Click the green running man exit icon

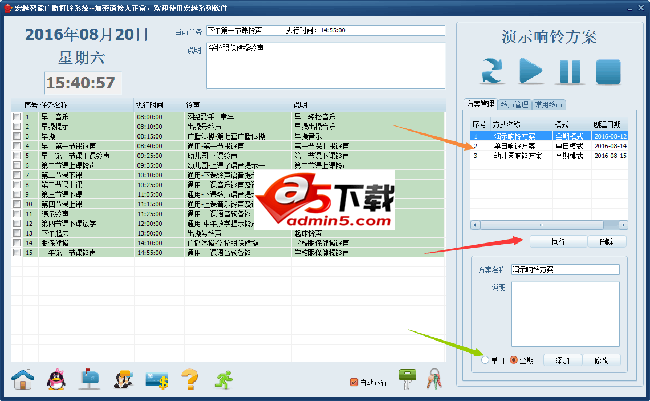coord(224,379)
